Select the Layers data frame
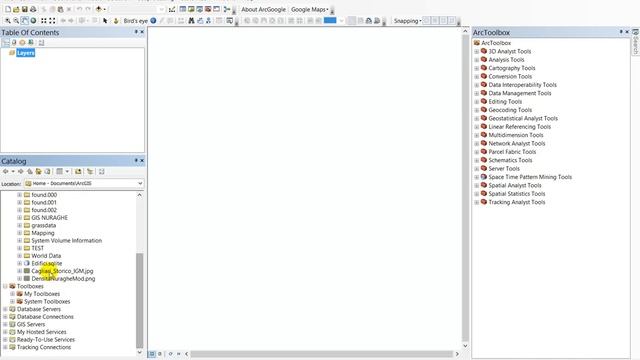This screenshot has width=640, height=360. point(26,53)
